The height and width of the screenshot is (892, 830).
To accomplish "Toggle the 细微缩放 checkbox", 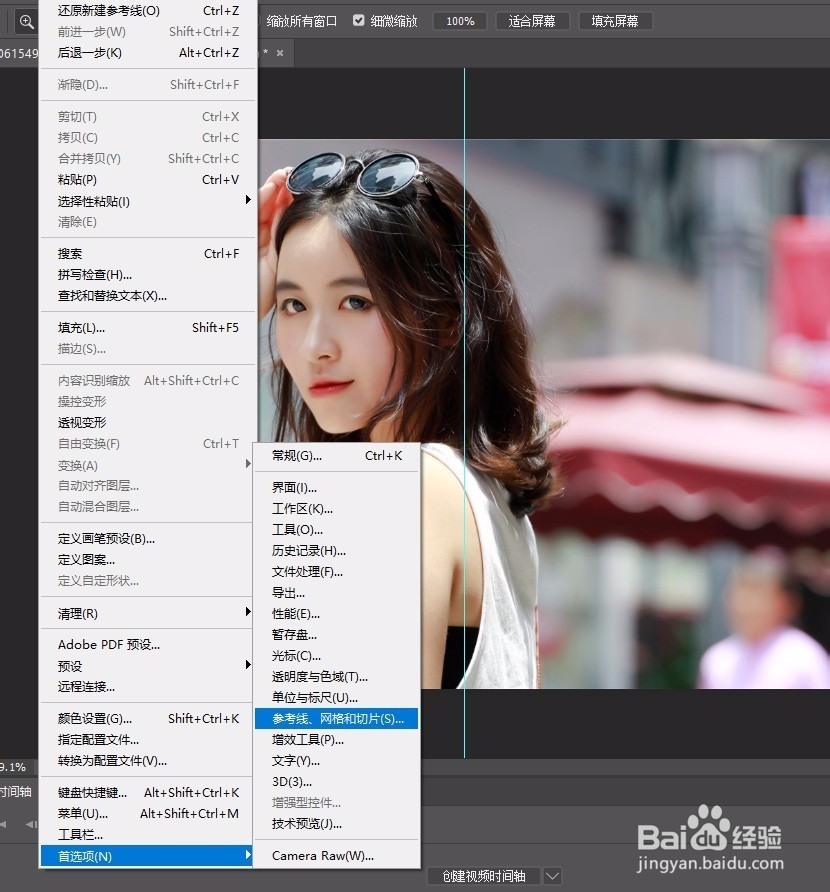I will [x=358, y=20].
